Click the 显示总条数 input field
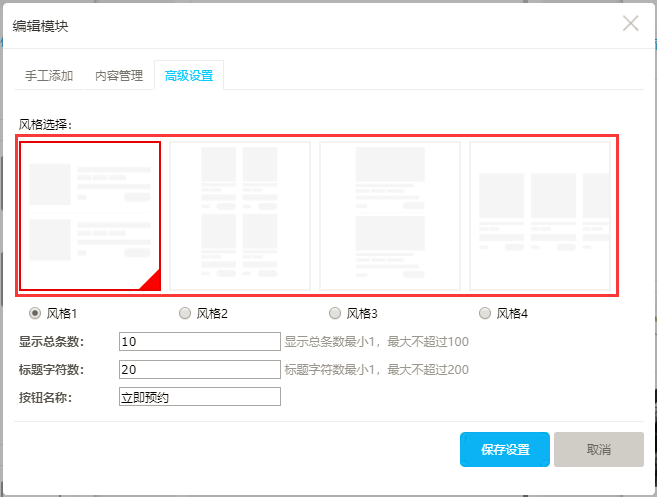The image size is (657, 497). pyautogui.click(x=199, y=342)
